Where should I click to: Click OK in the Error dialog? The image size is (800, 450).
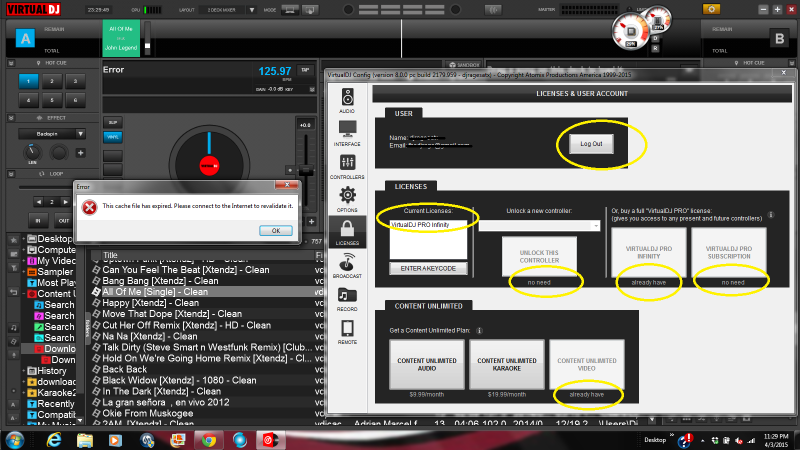[x=276, y=231]
